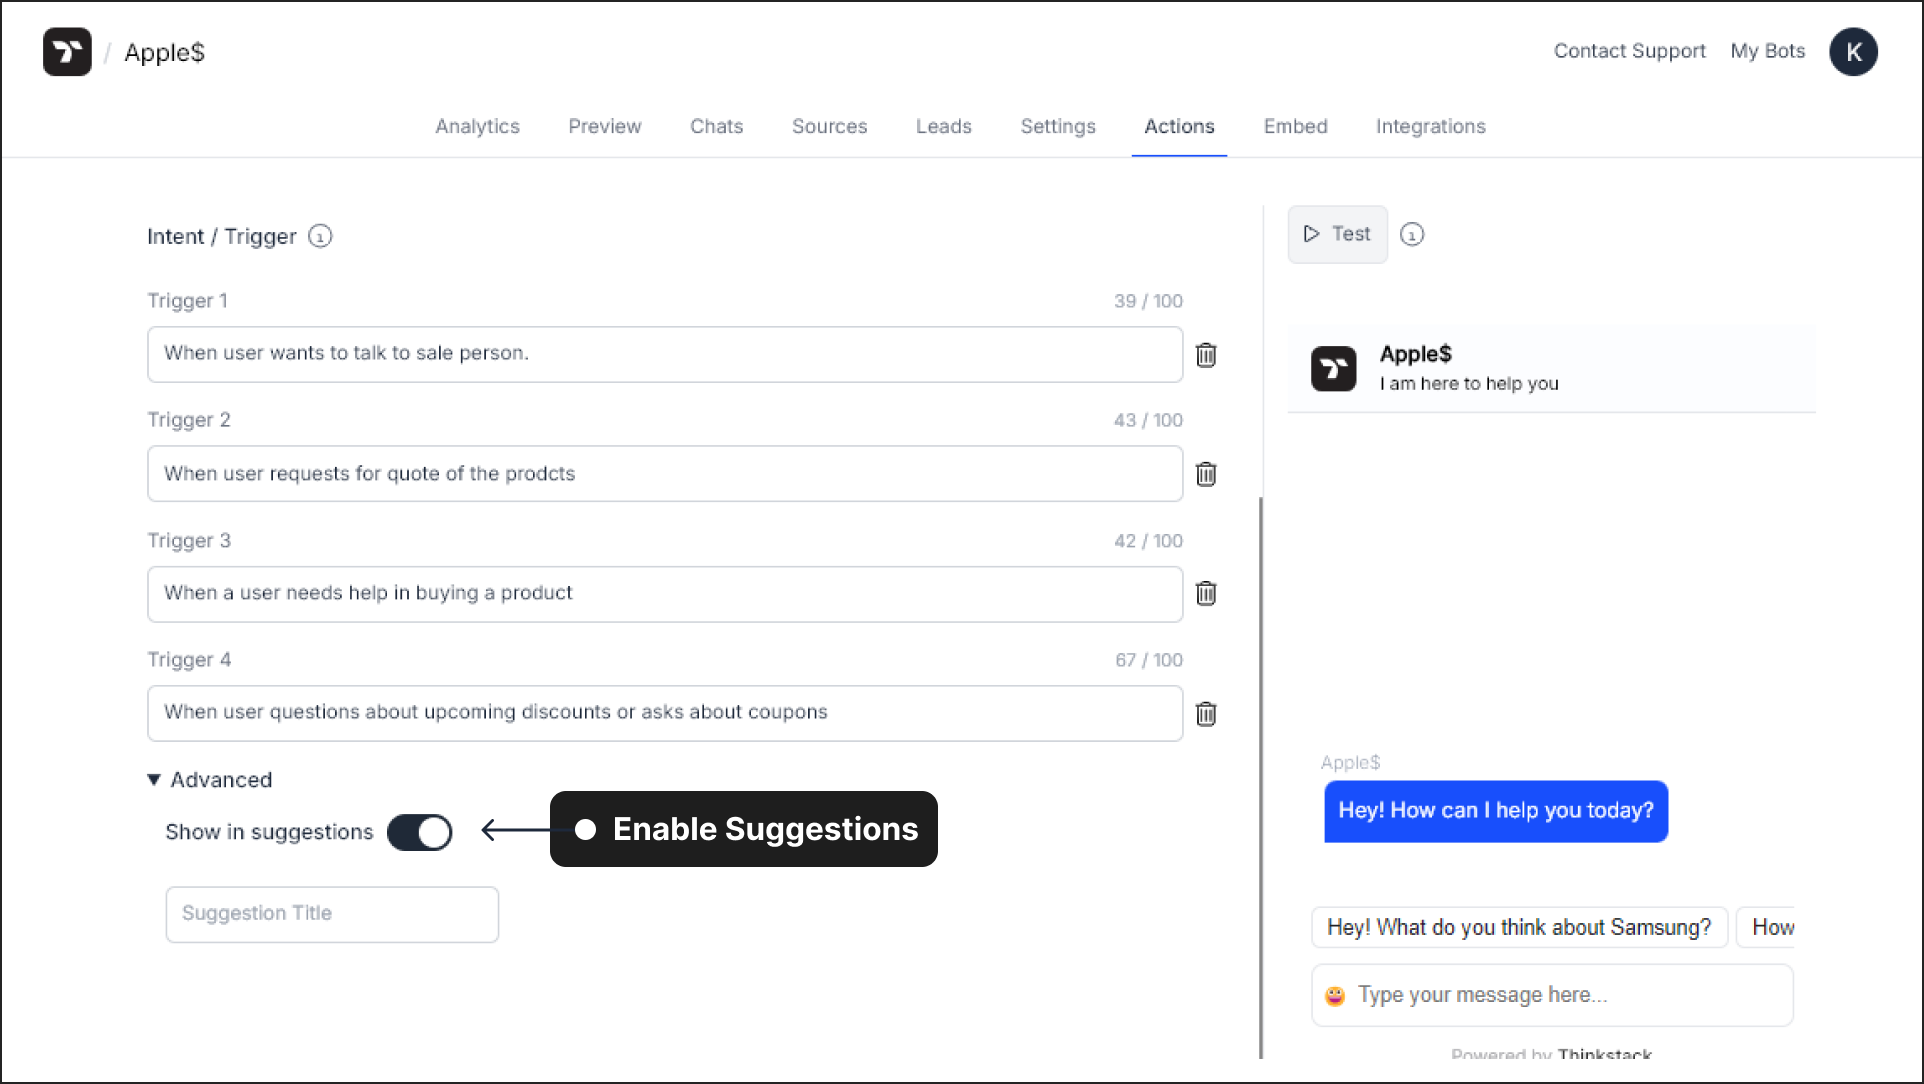Viewport: 1924px width, 1084px height.
Task: Click the info icon next to Intent Trigger
Action: coord(320,237)
